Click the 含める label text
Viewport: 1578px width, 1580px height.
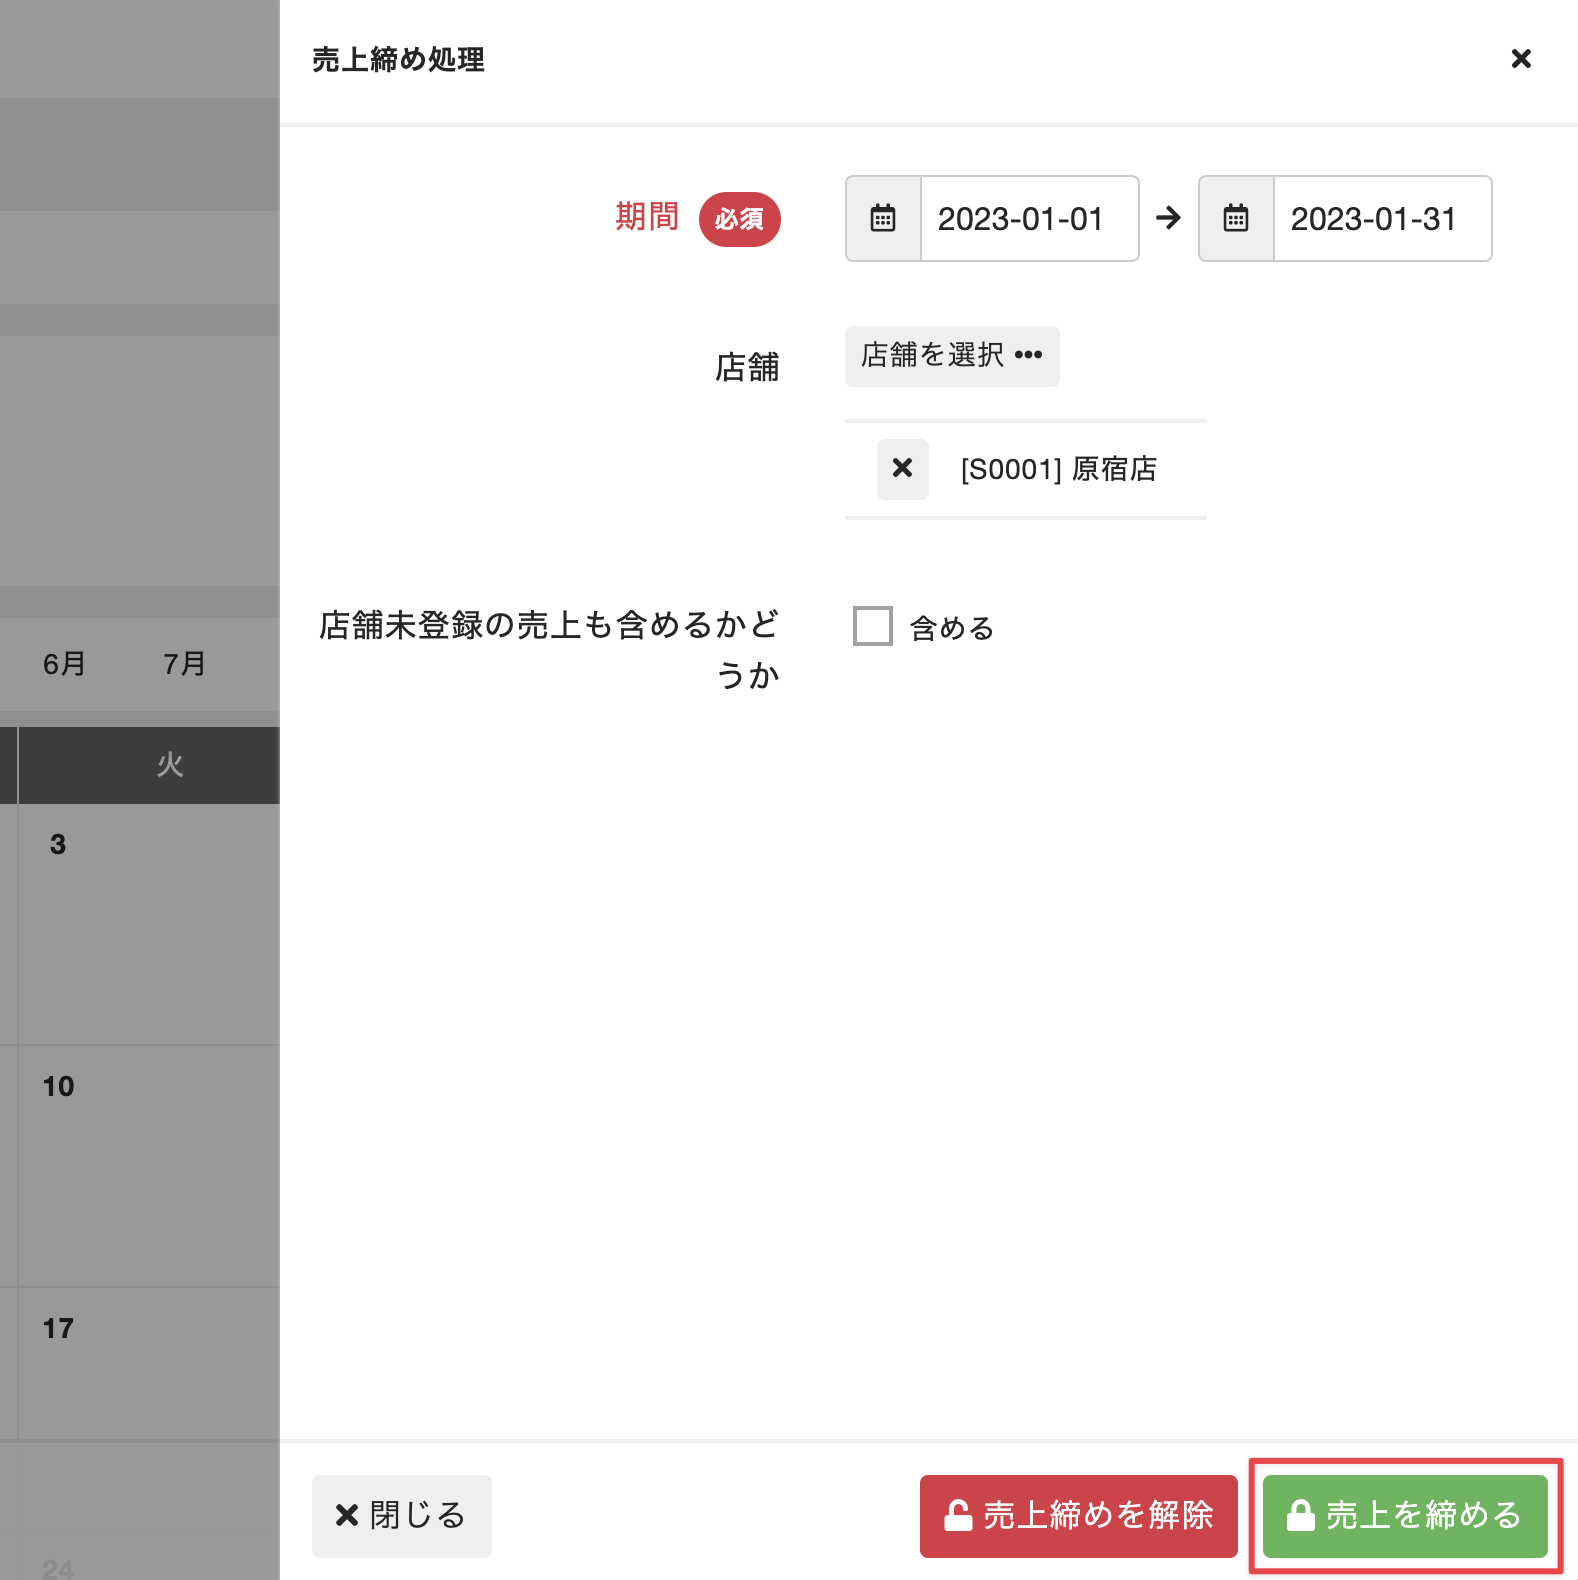pos(951,628)
